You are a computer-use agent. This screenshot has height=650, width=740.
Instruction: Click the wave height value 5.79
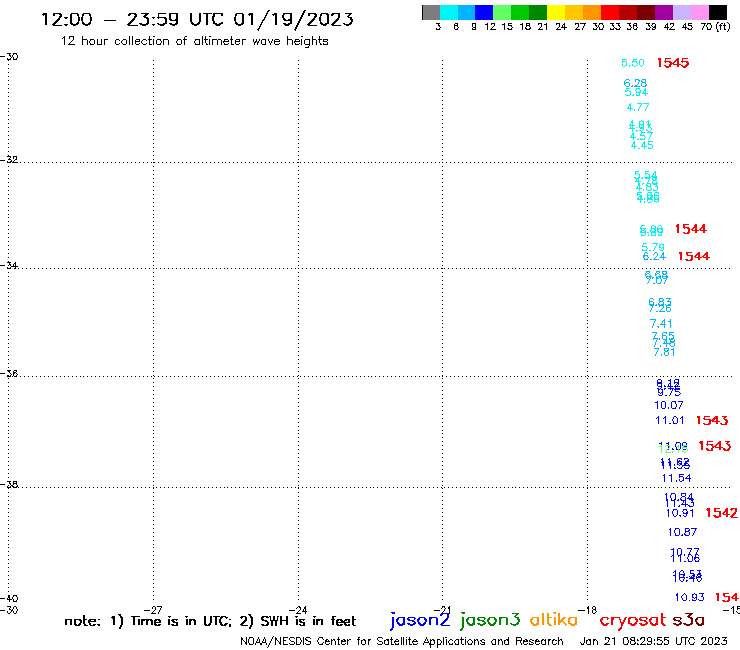pyautogui.click(x=653, y=246)
